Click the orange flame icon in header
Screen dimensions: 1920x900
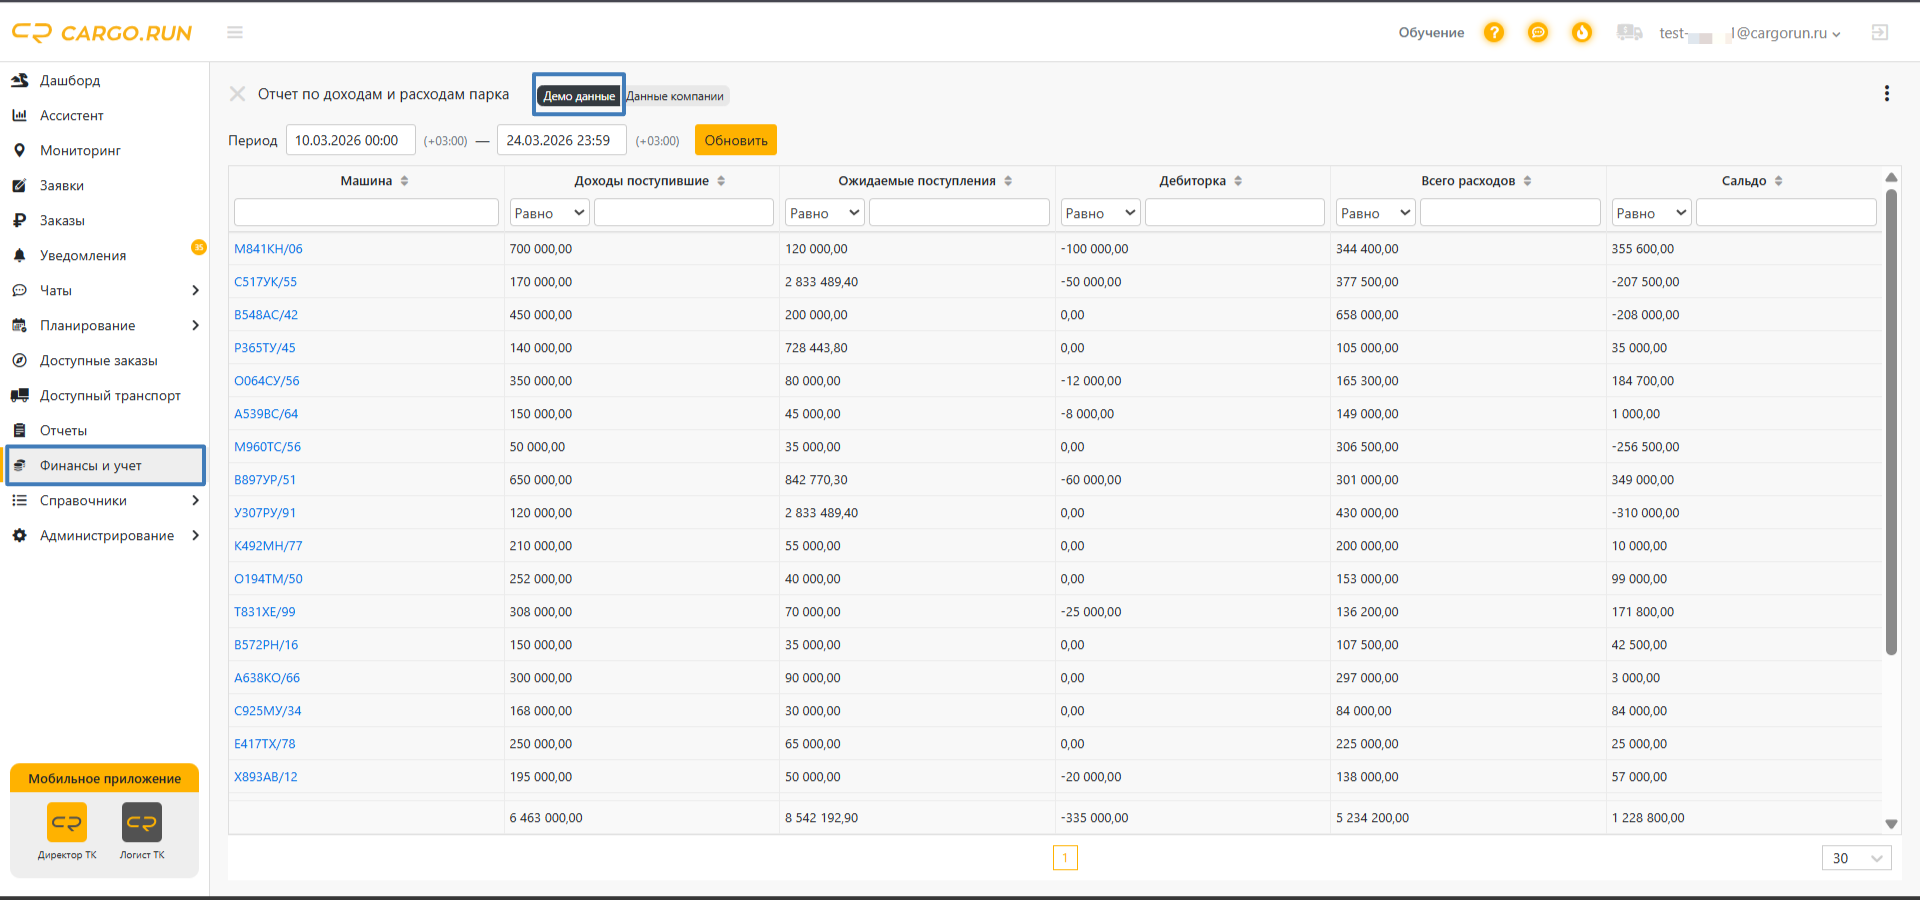pyautogui.click(x=1582, y=33)
